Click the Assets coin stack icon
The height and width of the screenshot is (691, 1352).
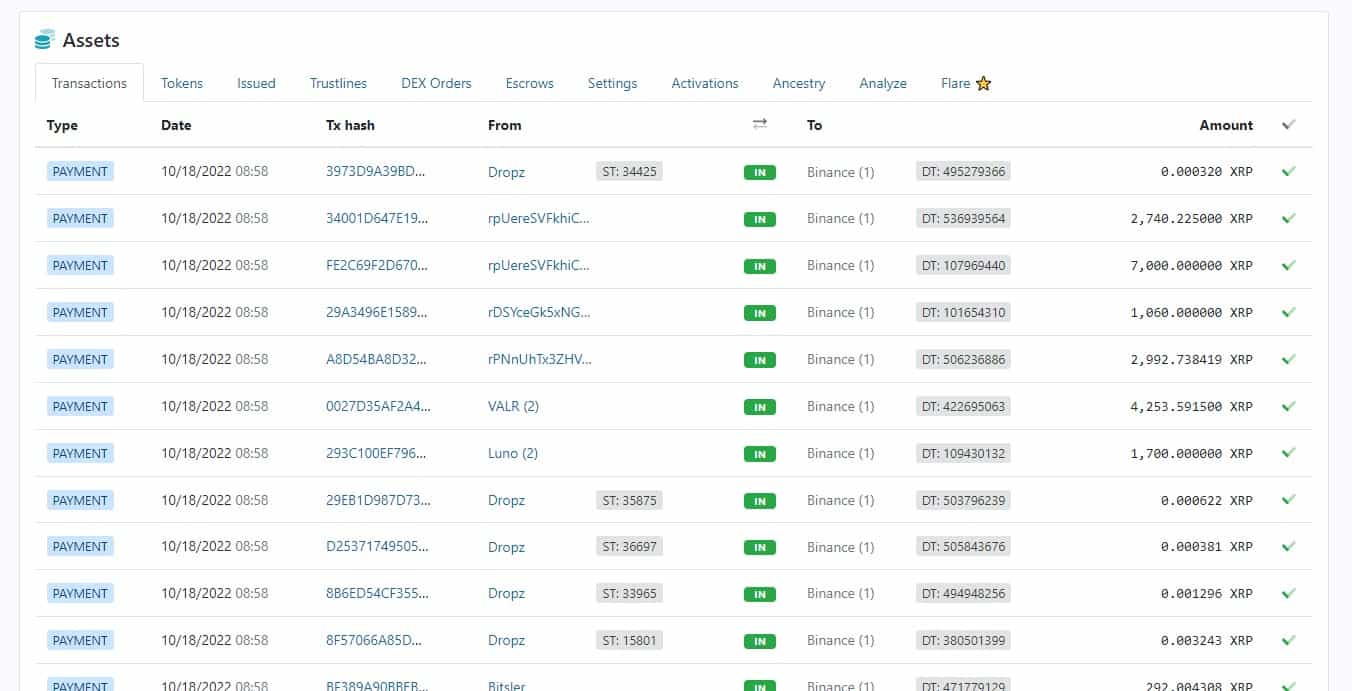point(44,40)
